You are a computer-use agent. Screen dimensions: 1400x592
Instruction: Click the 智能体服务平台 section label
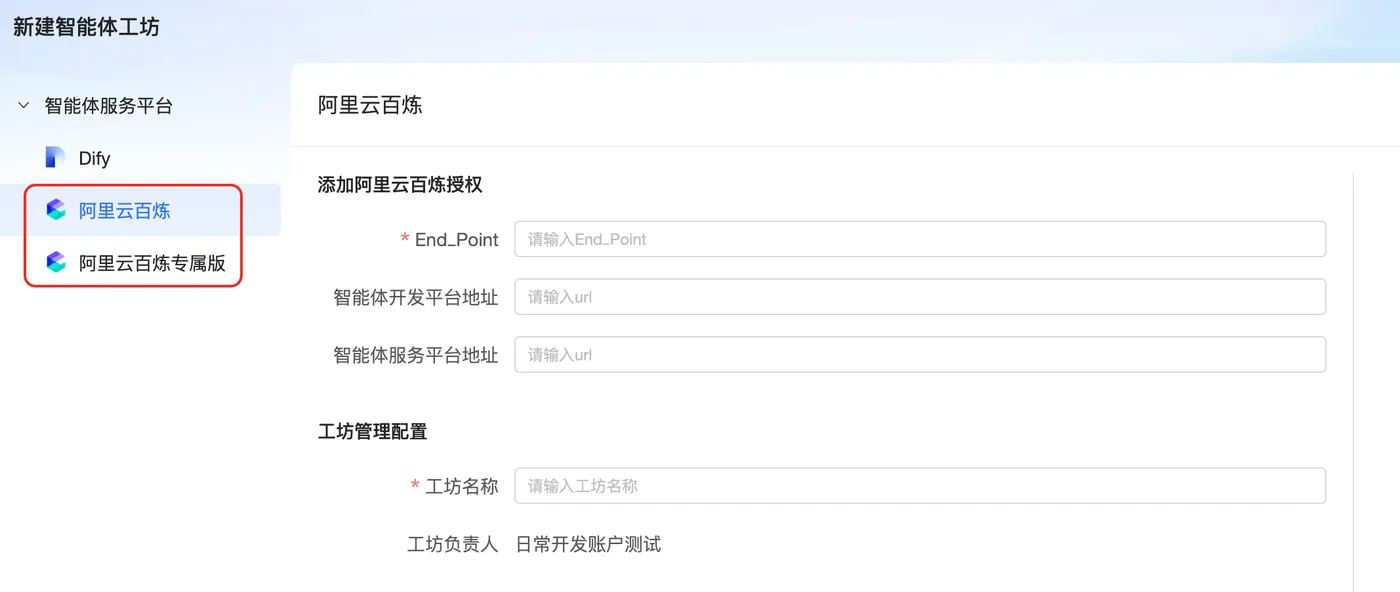click(109, 105)
